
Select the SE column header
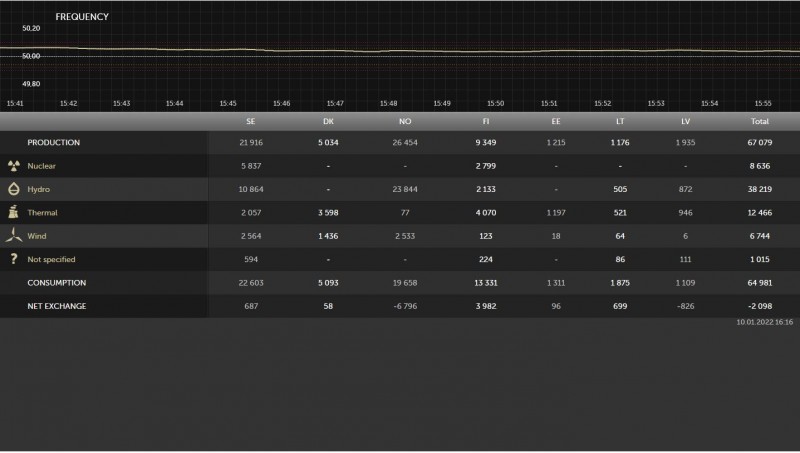[250, 121]
